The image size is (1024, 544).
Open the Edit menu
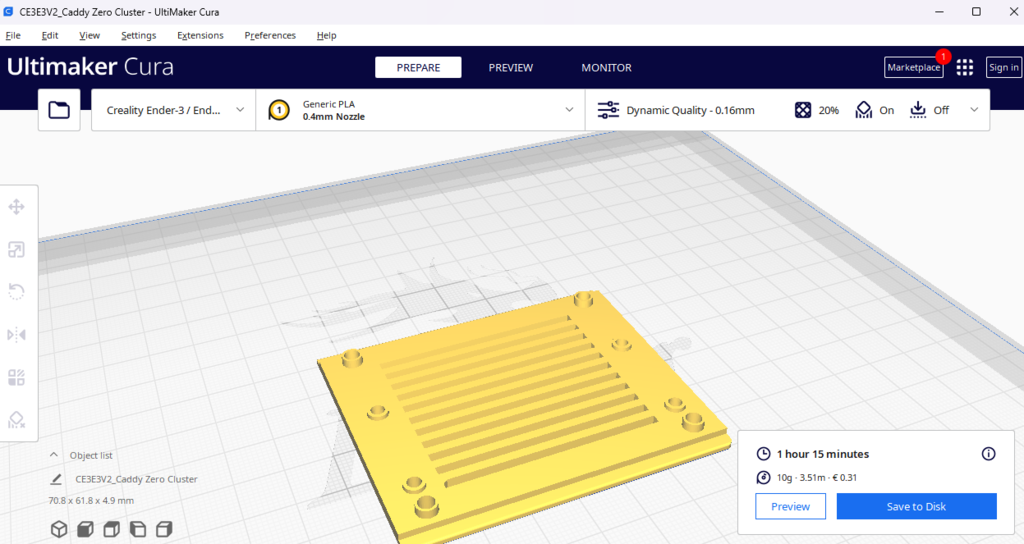(50, 35)
